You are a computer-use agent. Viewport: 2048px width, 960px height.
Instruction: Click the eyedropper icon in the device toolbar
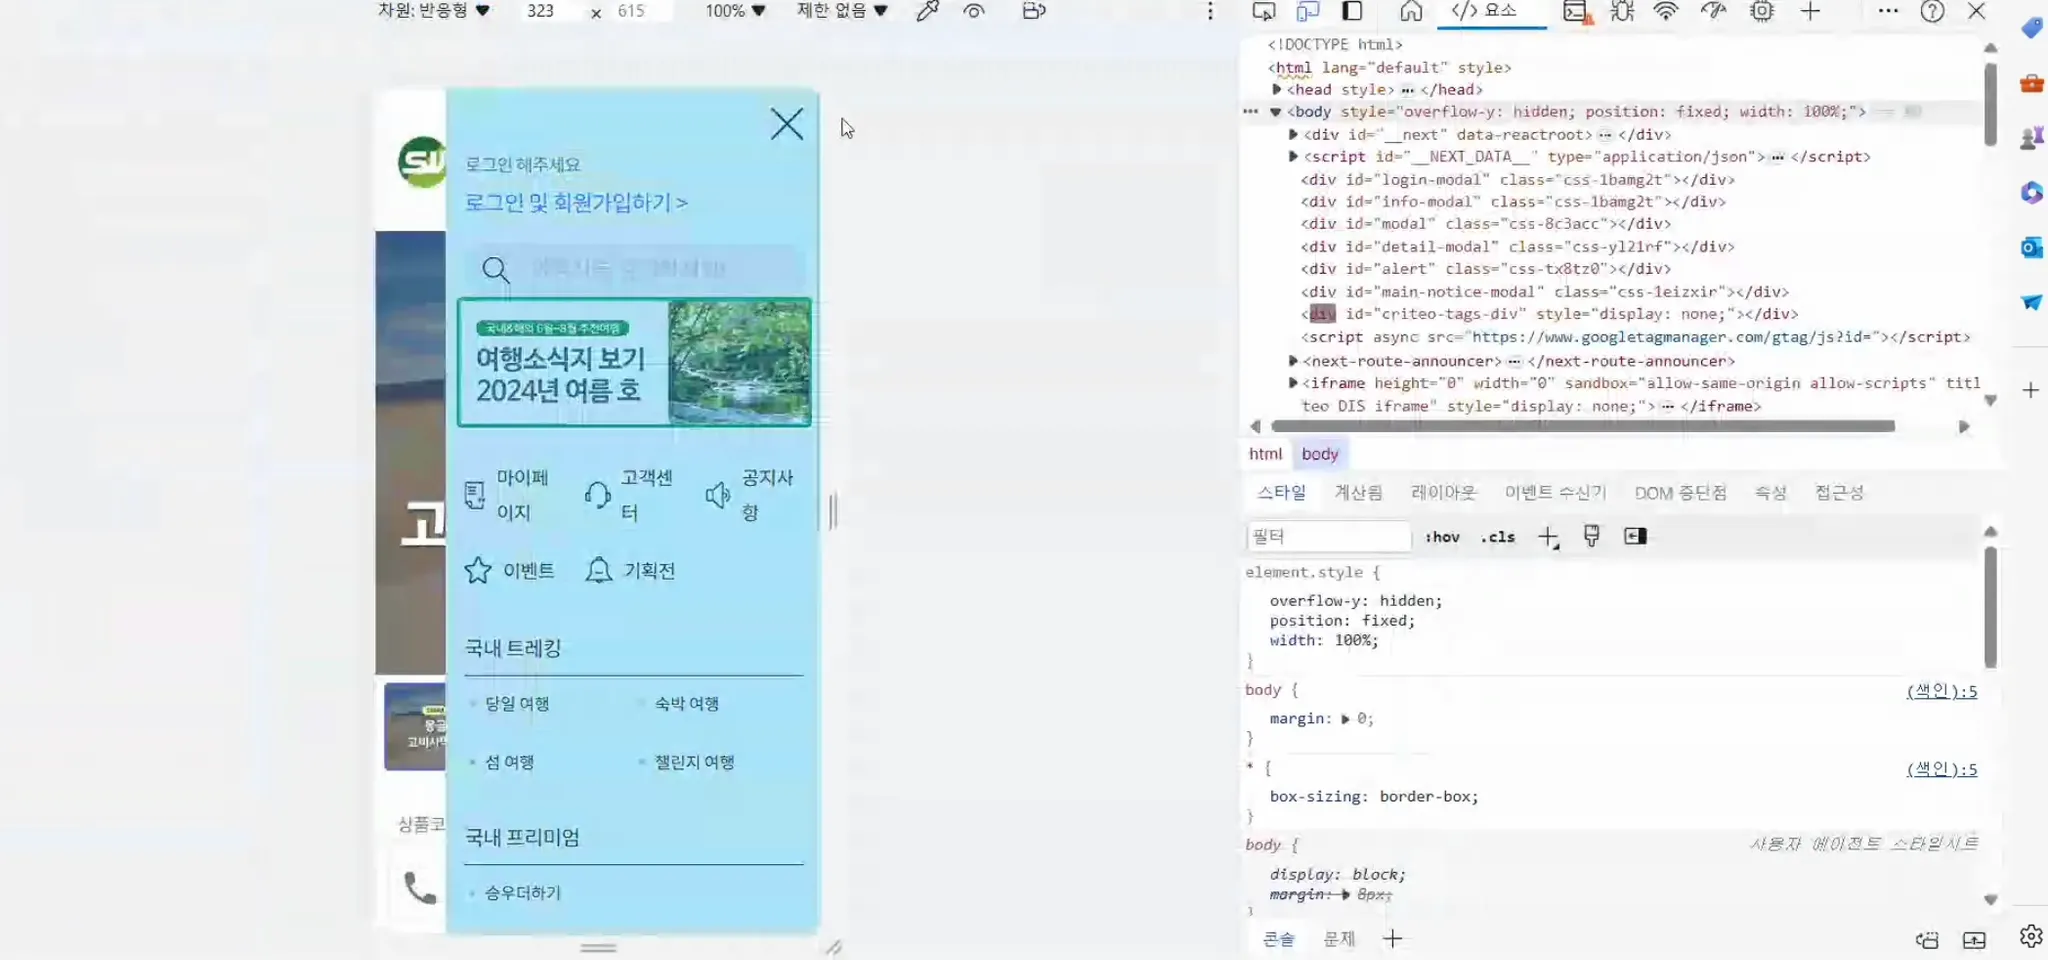[927, 11]
